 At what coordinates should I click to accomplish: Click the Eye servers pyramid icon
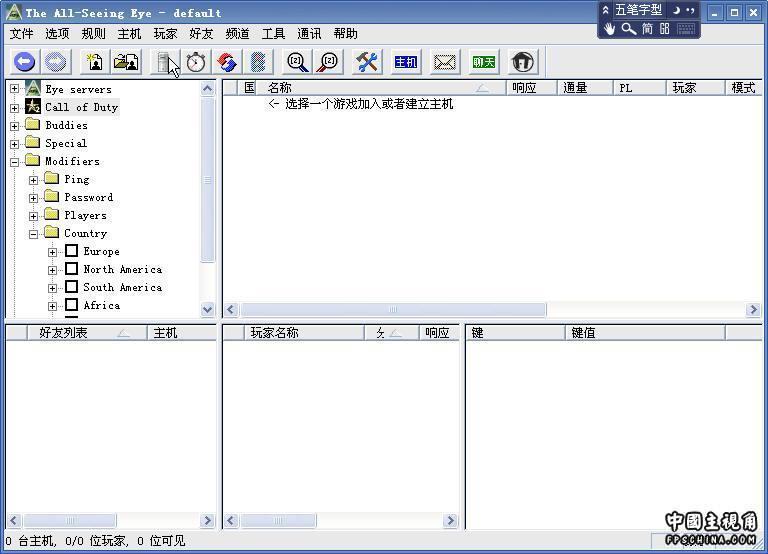(x=33, y=89)
